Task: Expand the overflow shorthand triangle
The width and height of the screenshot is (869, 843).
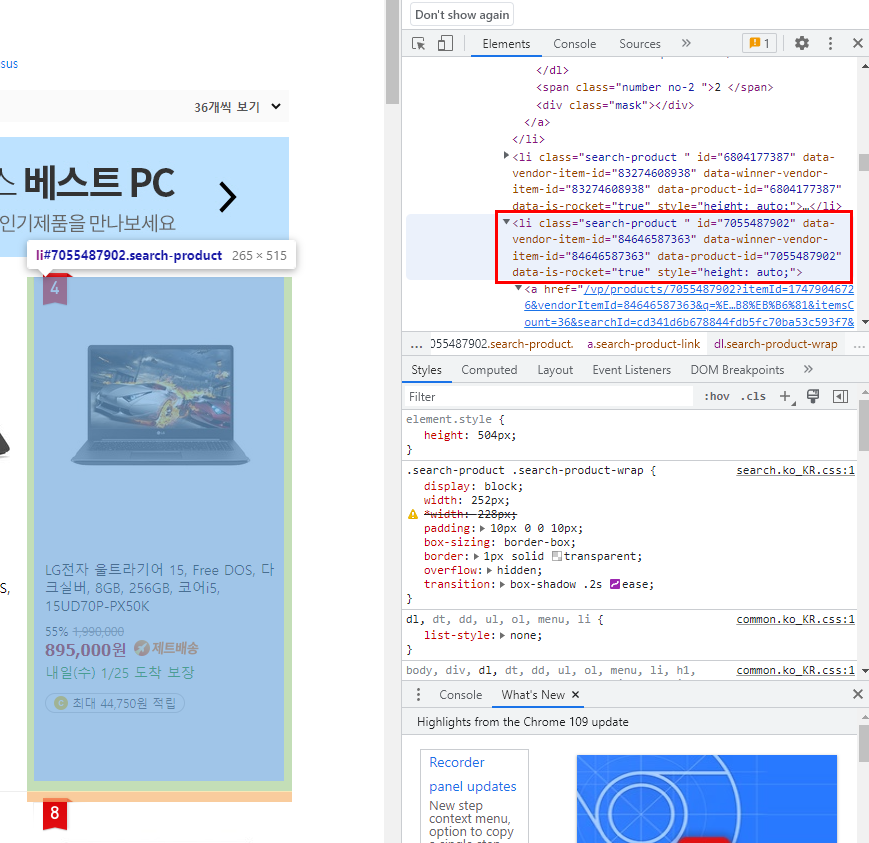Action: click(x=489, y=570)
